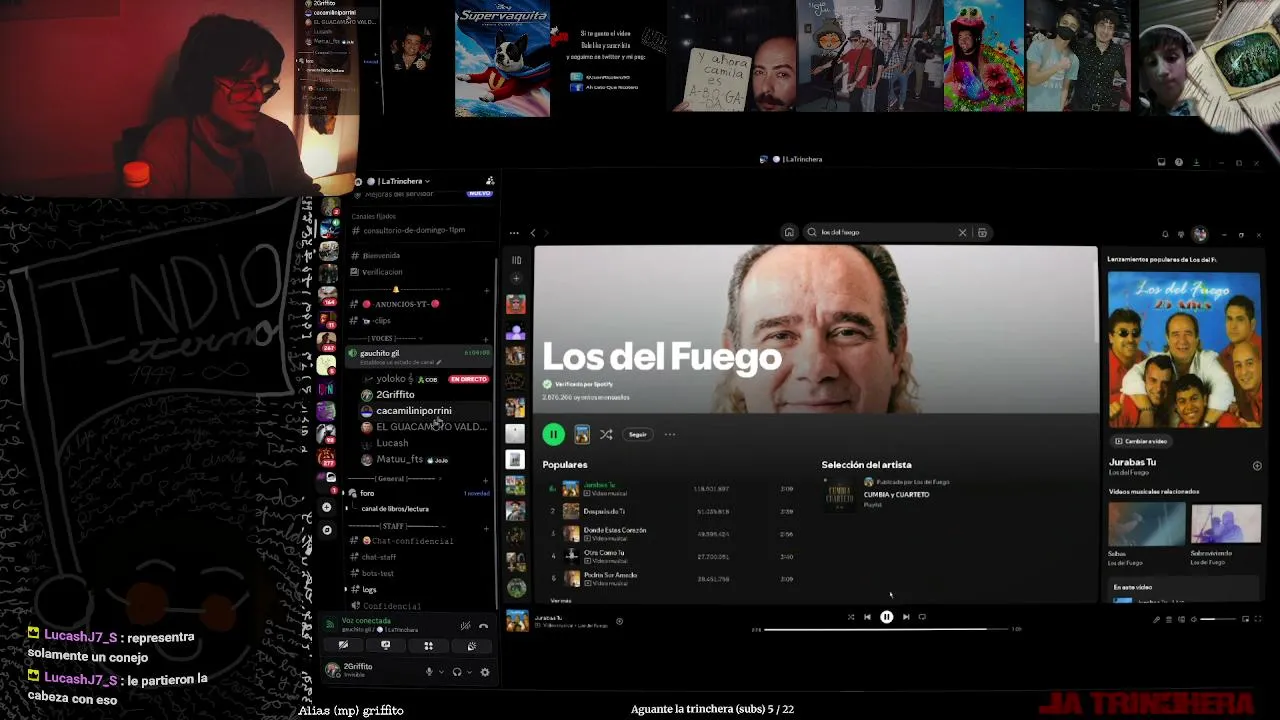Screen dimensions: 1280x720
Task: Switch Spotify to full screen mode
Action: (x=1257, y=620)
